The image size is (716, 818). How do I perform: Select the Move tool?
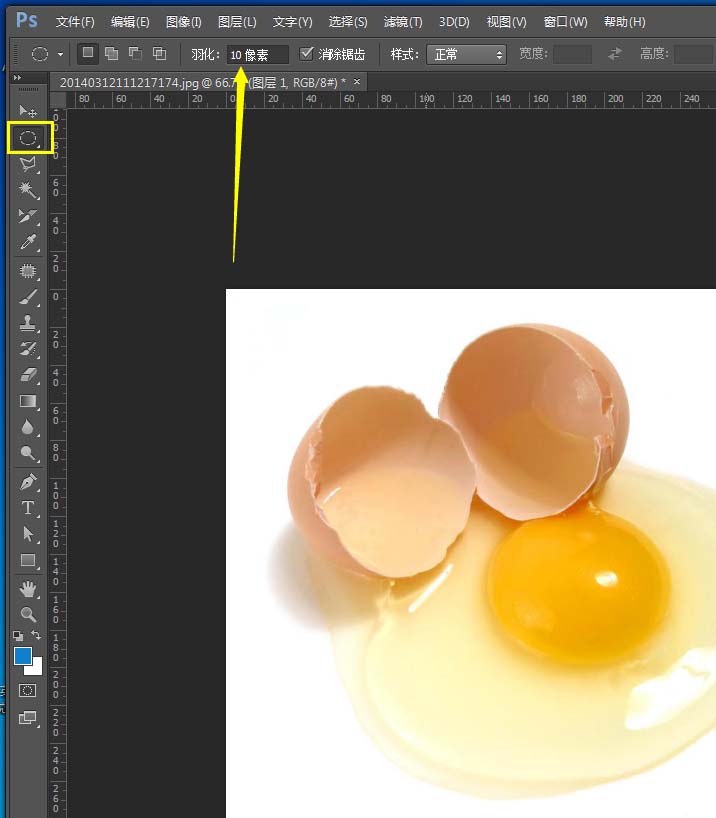(x=28, y=111)
